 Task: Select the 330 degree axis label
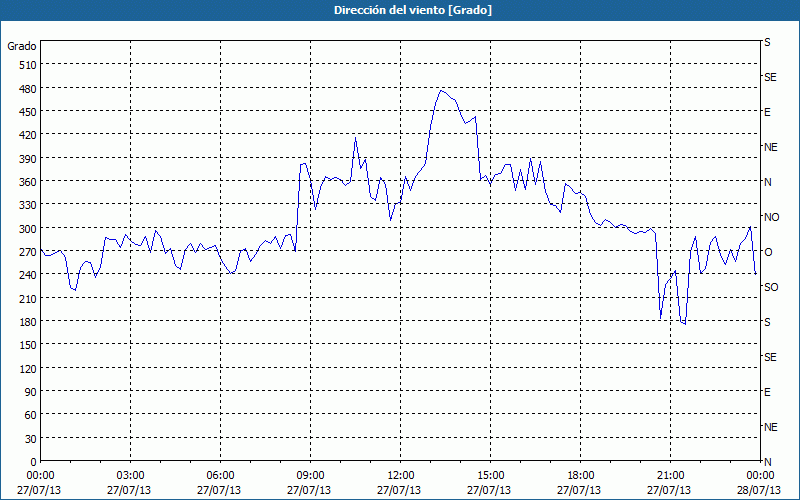(x=29, y=205)
